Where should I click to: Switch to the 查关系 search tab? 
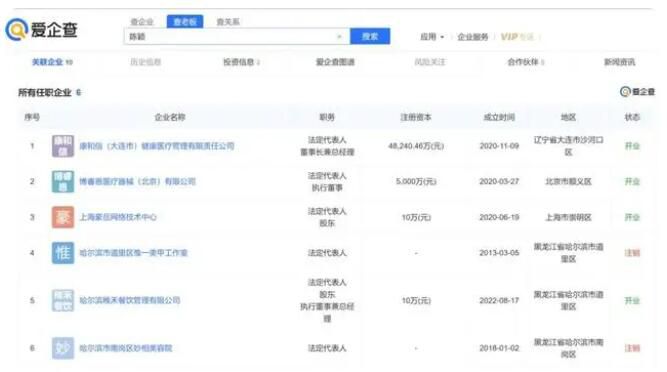tap(228, 22)
